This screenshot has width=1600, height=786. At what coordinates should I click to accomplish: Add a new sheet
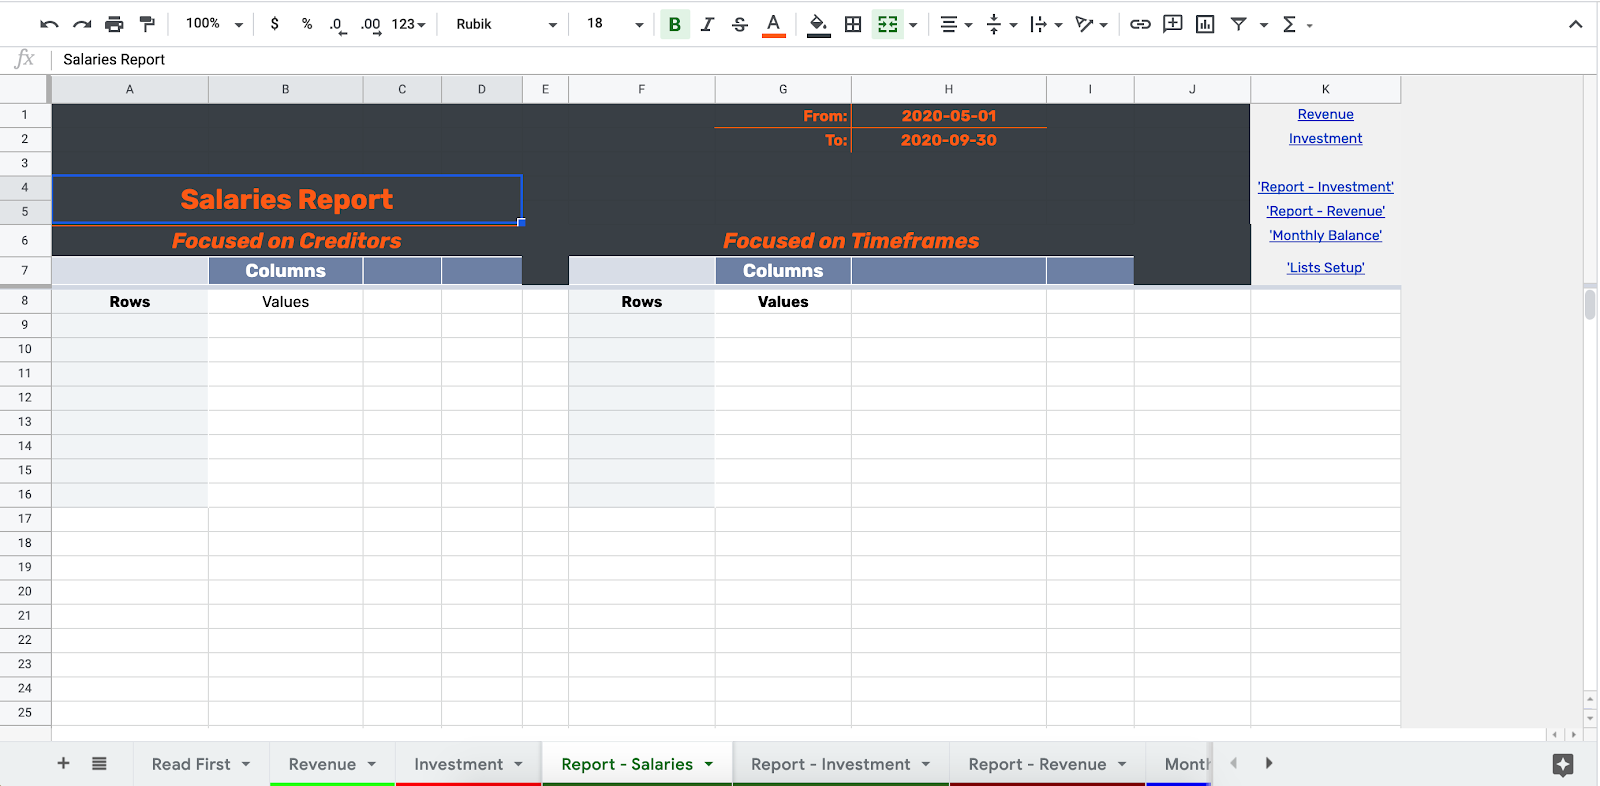[63, 763]
